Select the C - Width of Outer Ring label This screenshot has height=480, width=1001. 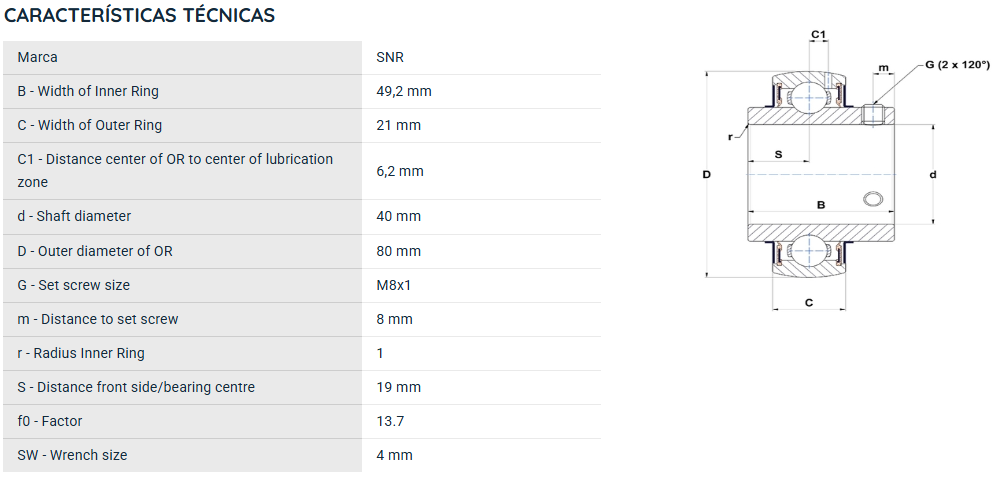89,125
